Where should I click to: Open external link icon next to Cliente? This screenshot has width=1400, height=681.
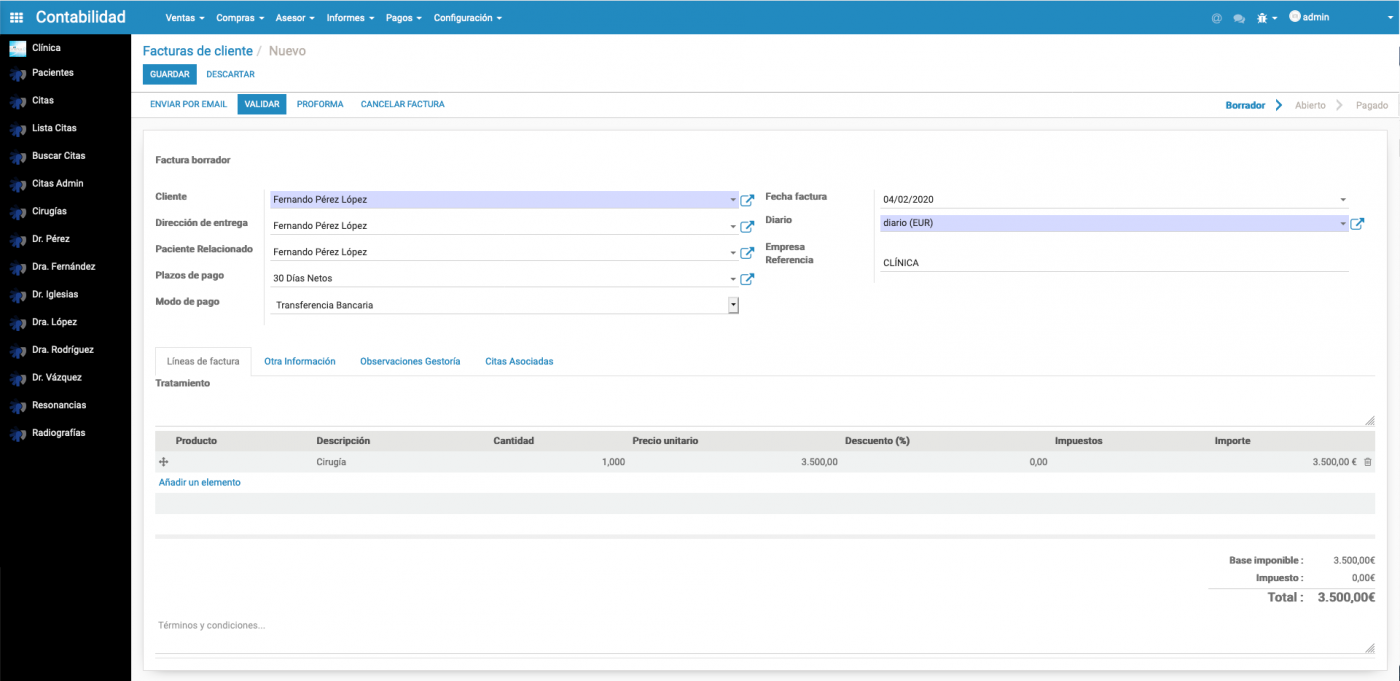[x=747, y=200]
